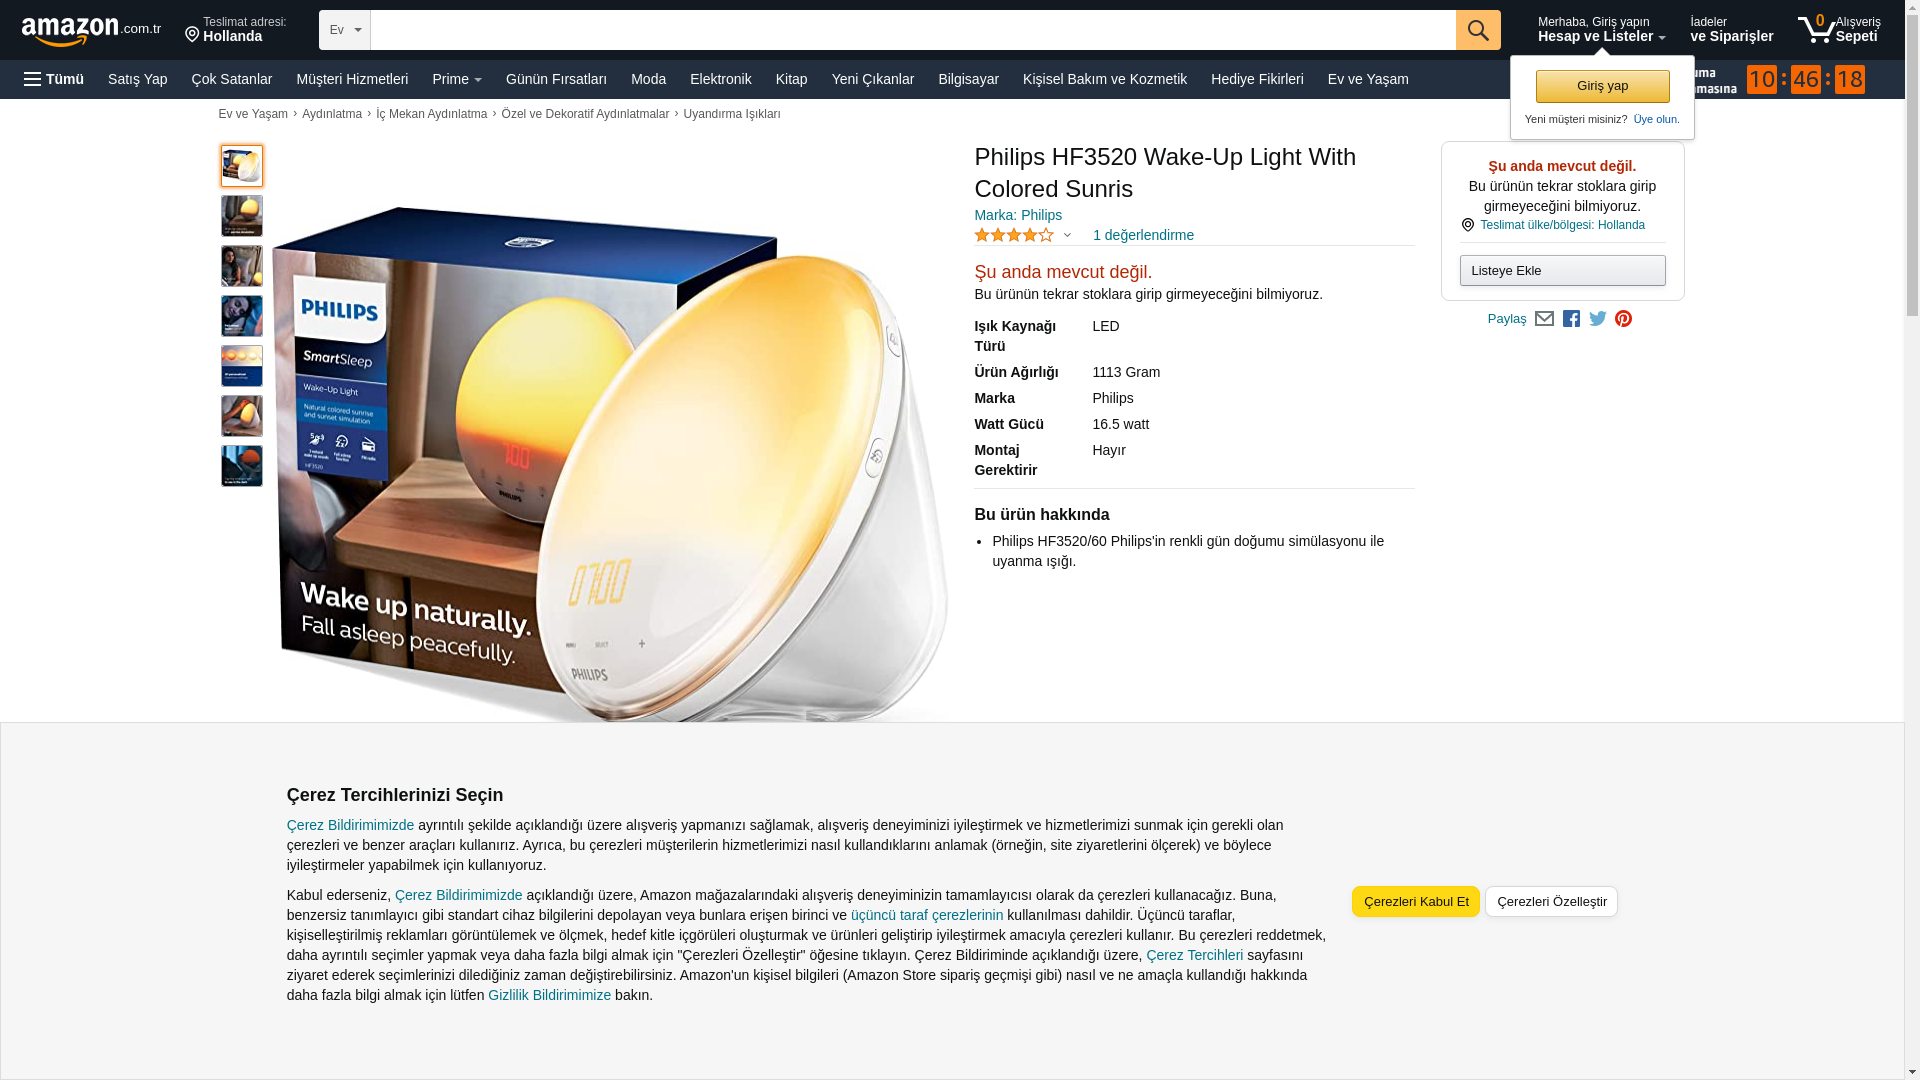This screenshot has height=1080, width=1920.
Task: Go to the Elektronik navigation item
Action: point(720,79)
